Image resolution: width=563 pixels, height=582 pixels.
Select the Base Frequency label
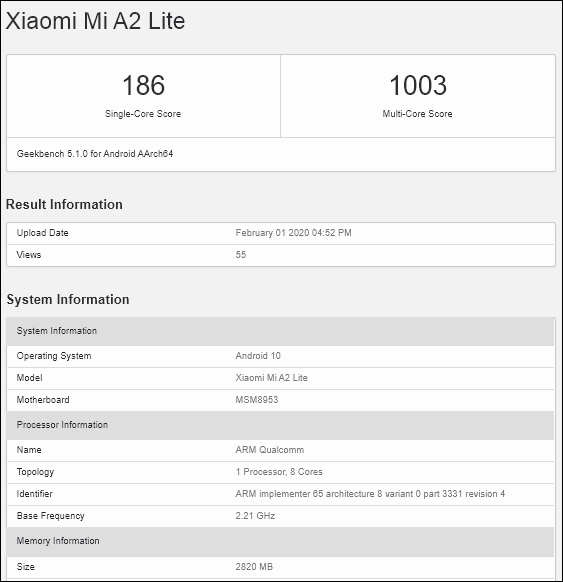click(x=50, y=516)
